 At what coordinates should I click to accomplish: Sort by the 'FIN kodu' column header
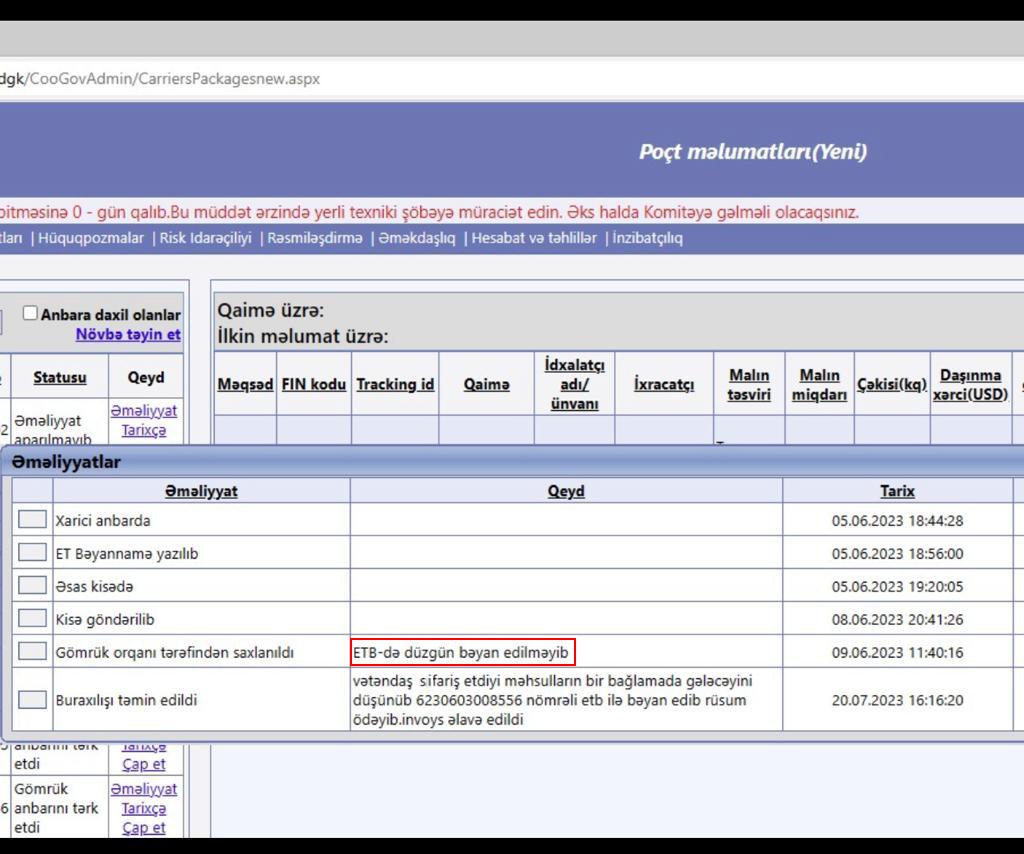(x=313, y=384)
